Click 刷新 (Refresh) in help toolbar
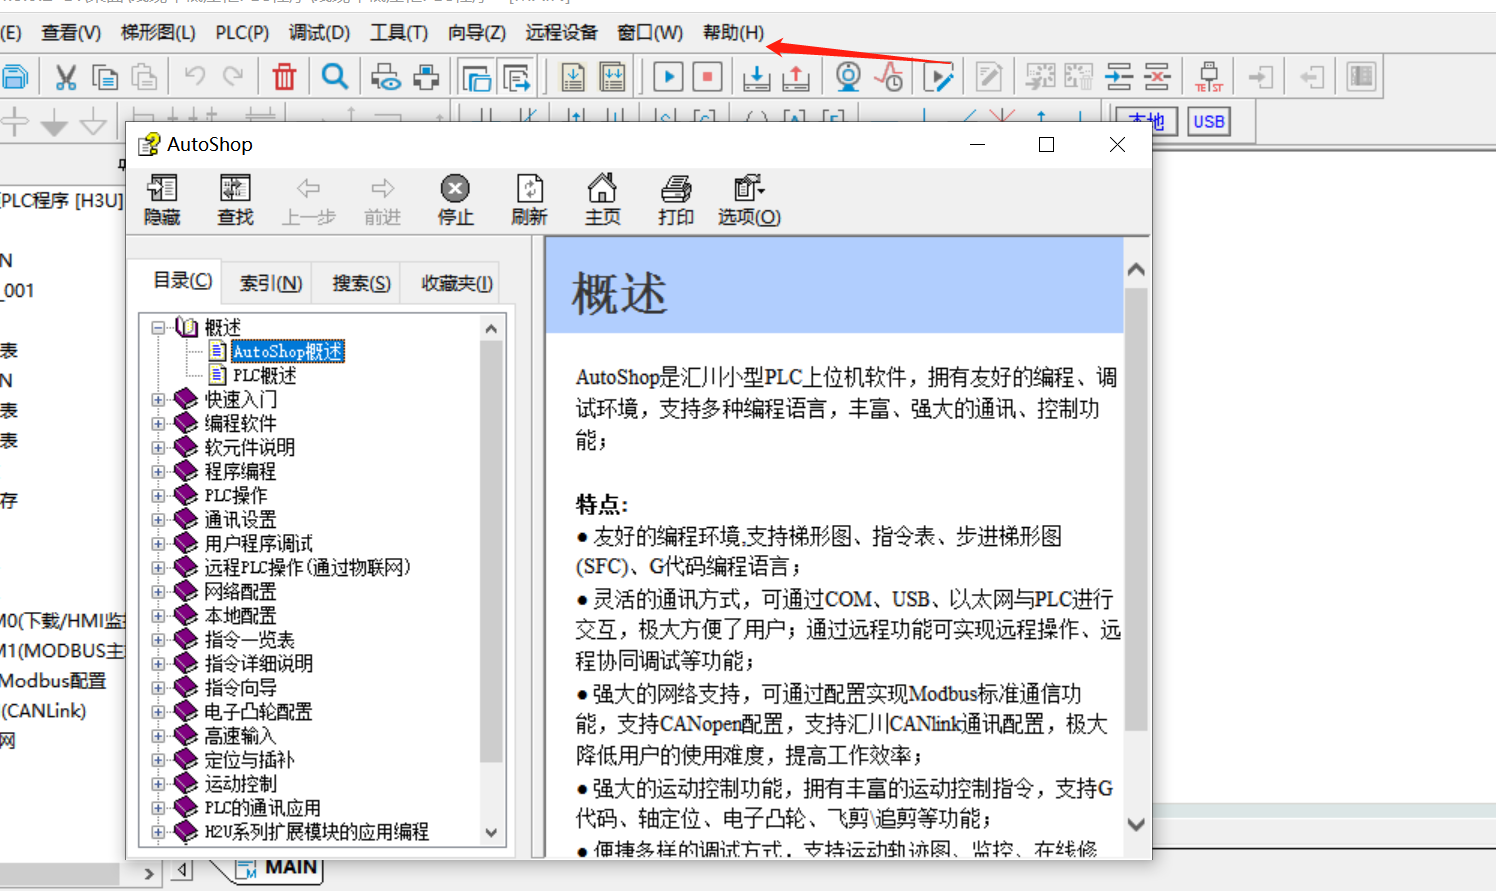This screenshot has width=1496, height=891. pyautogui.click(x=529, y=200)
